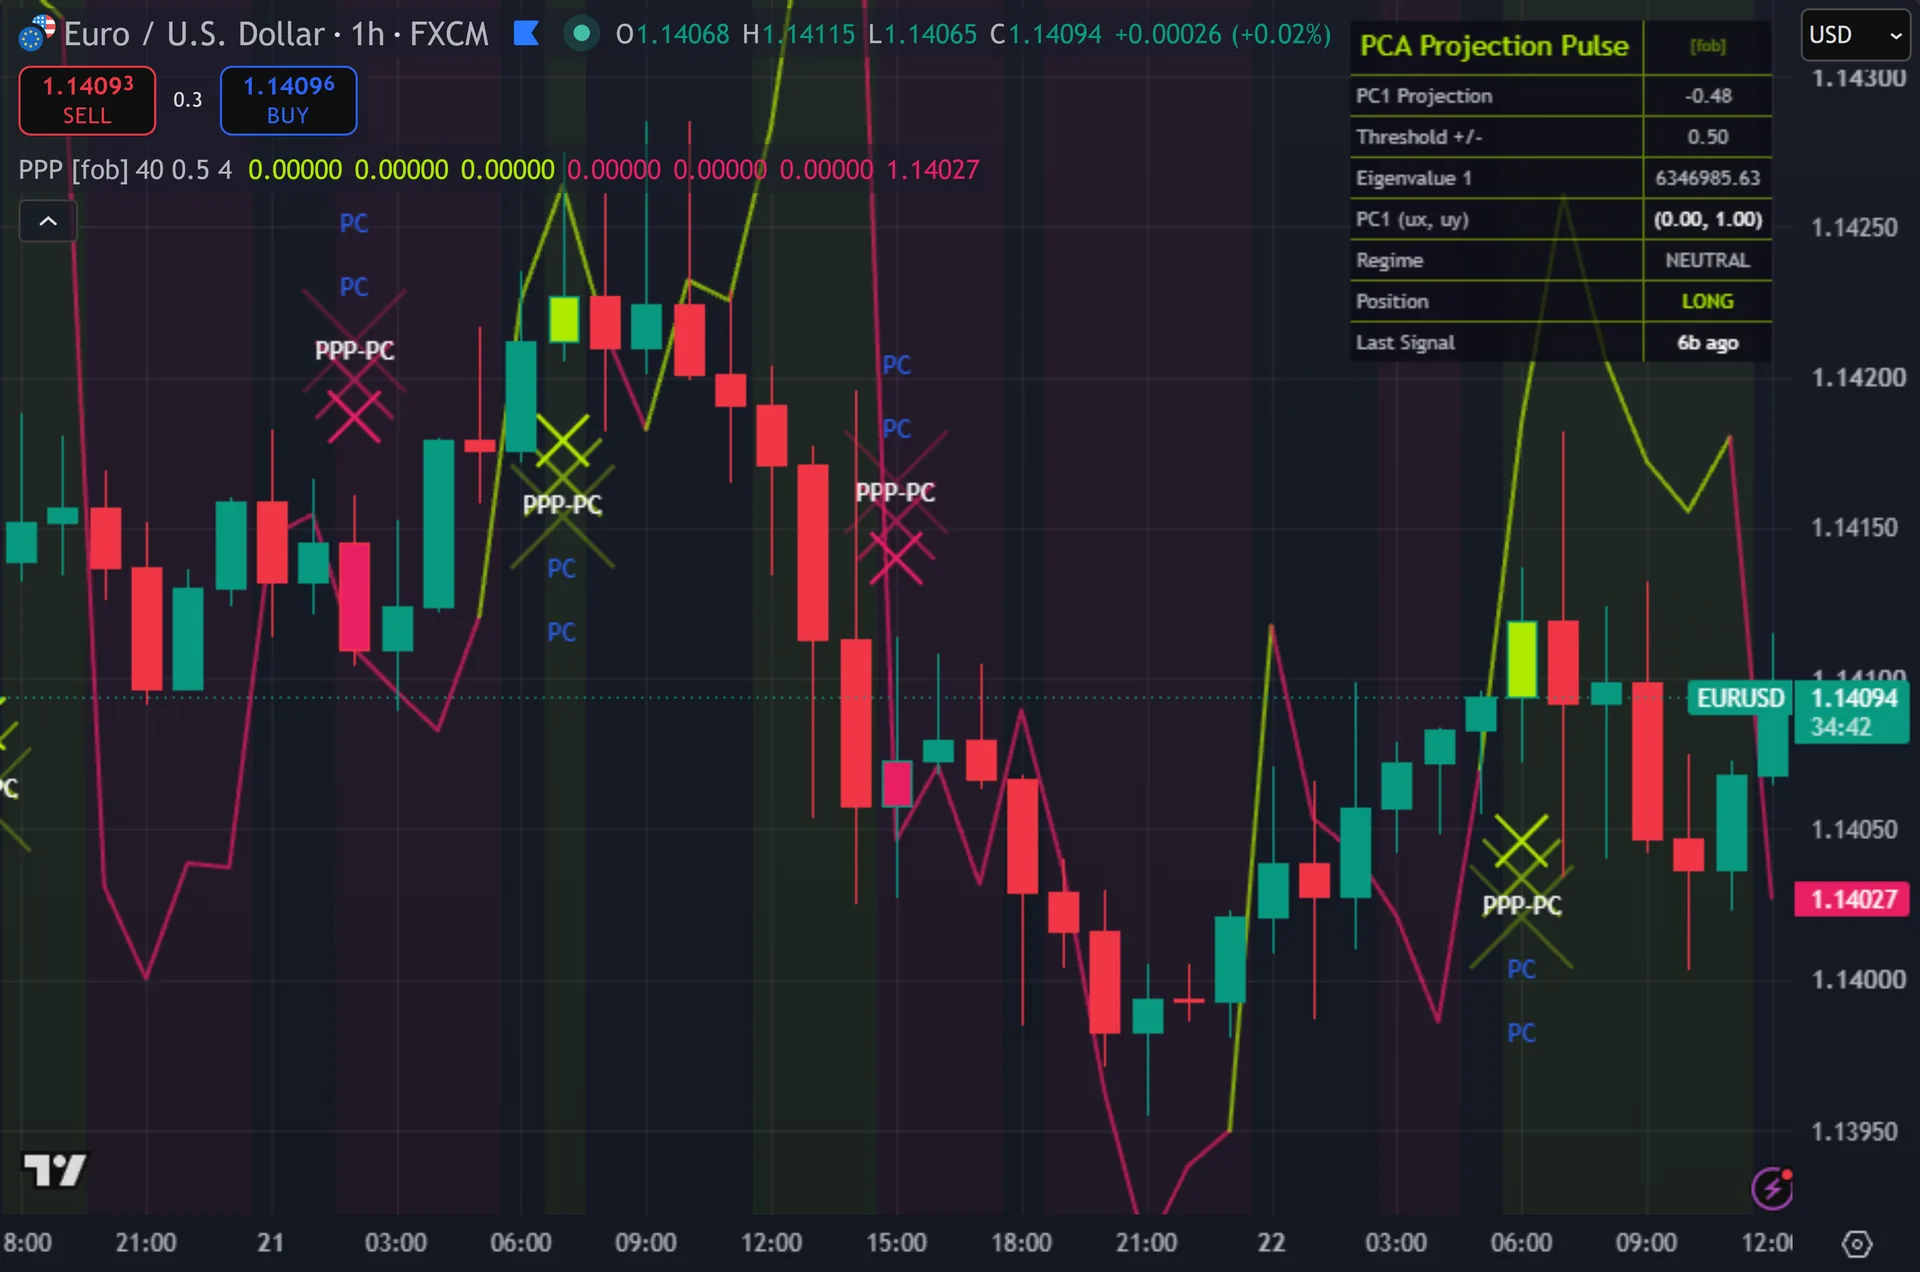Click the Last Signal row label

coord(1405,342)
